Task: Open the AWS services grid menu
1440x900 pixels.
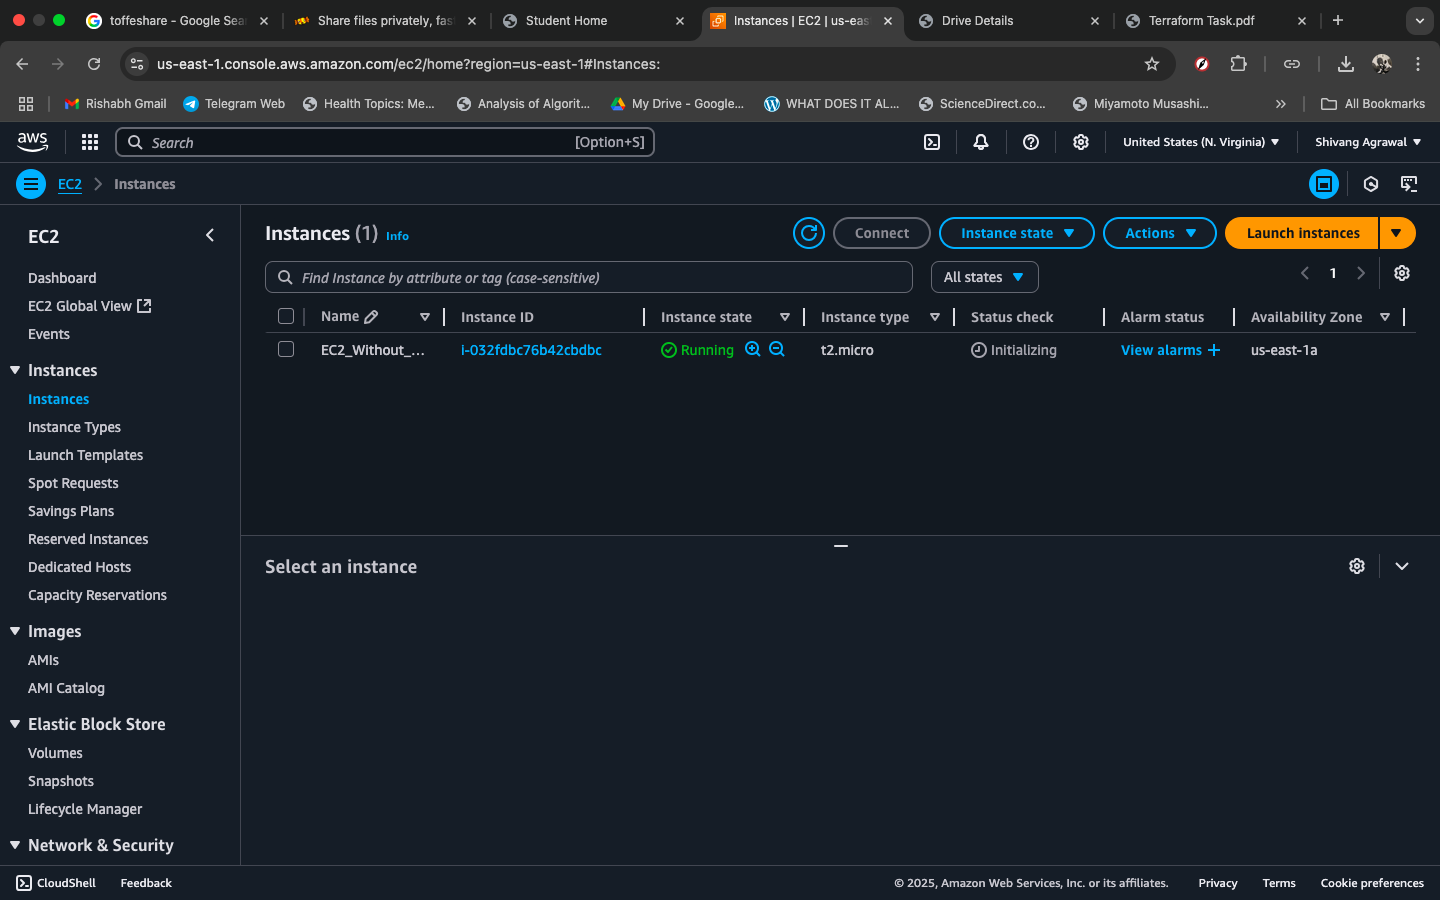Action: click(90, 142)
